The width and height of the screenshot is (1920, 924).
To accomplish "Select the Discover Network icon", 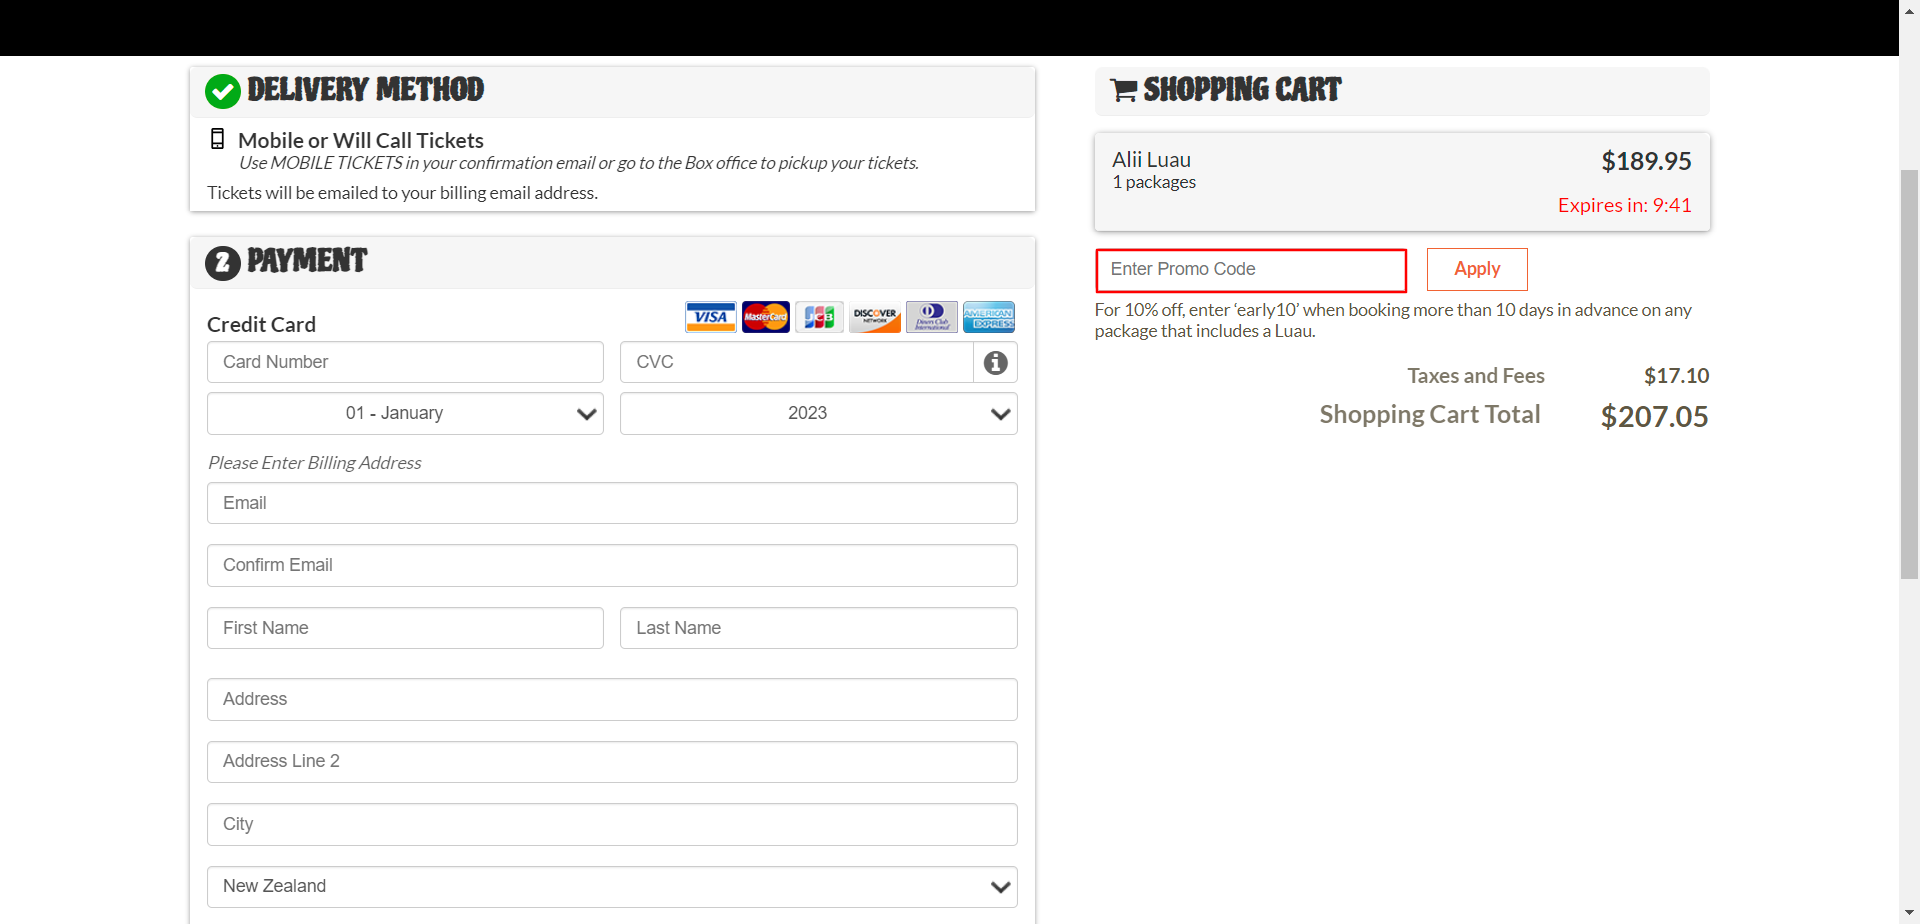I will [x=874, y=317].
